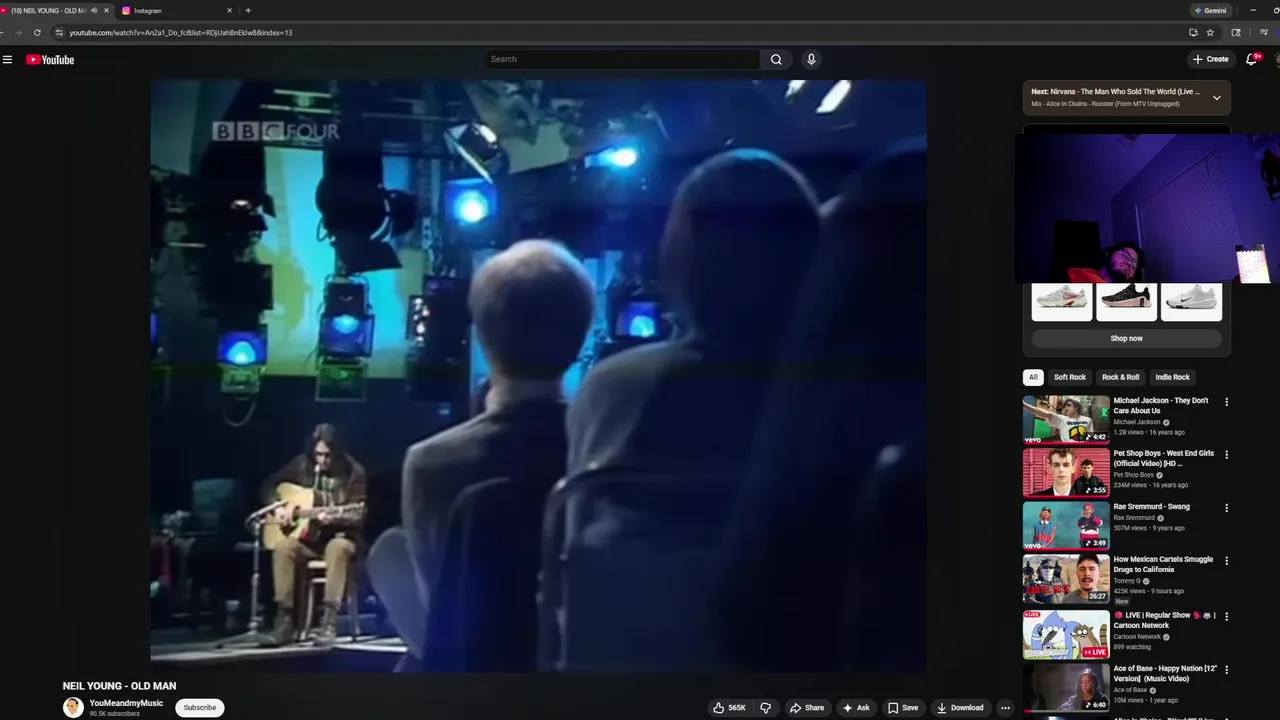Viewport: 1280px width, 720px height.
Task: Click the browser address bar URL
Action: [180, 32]
